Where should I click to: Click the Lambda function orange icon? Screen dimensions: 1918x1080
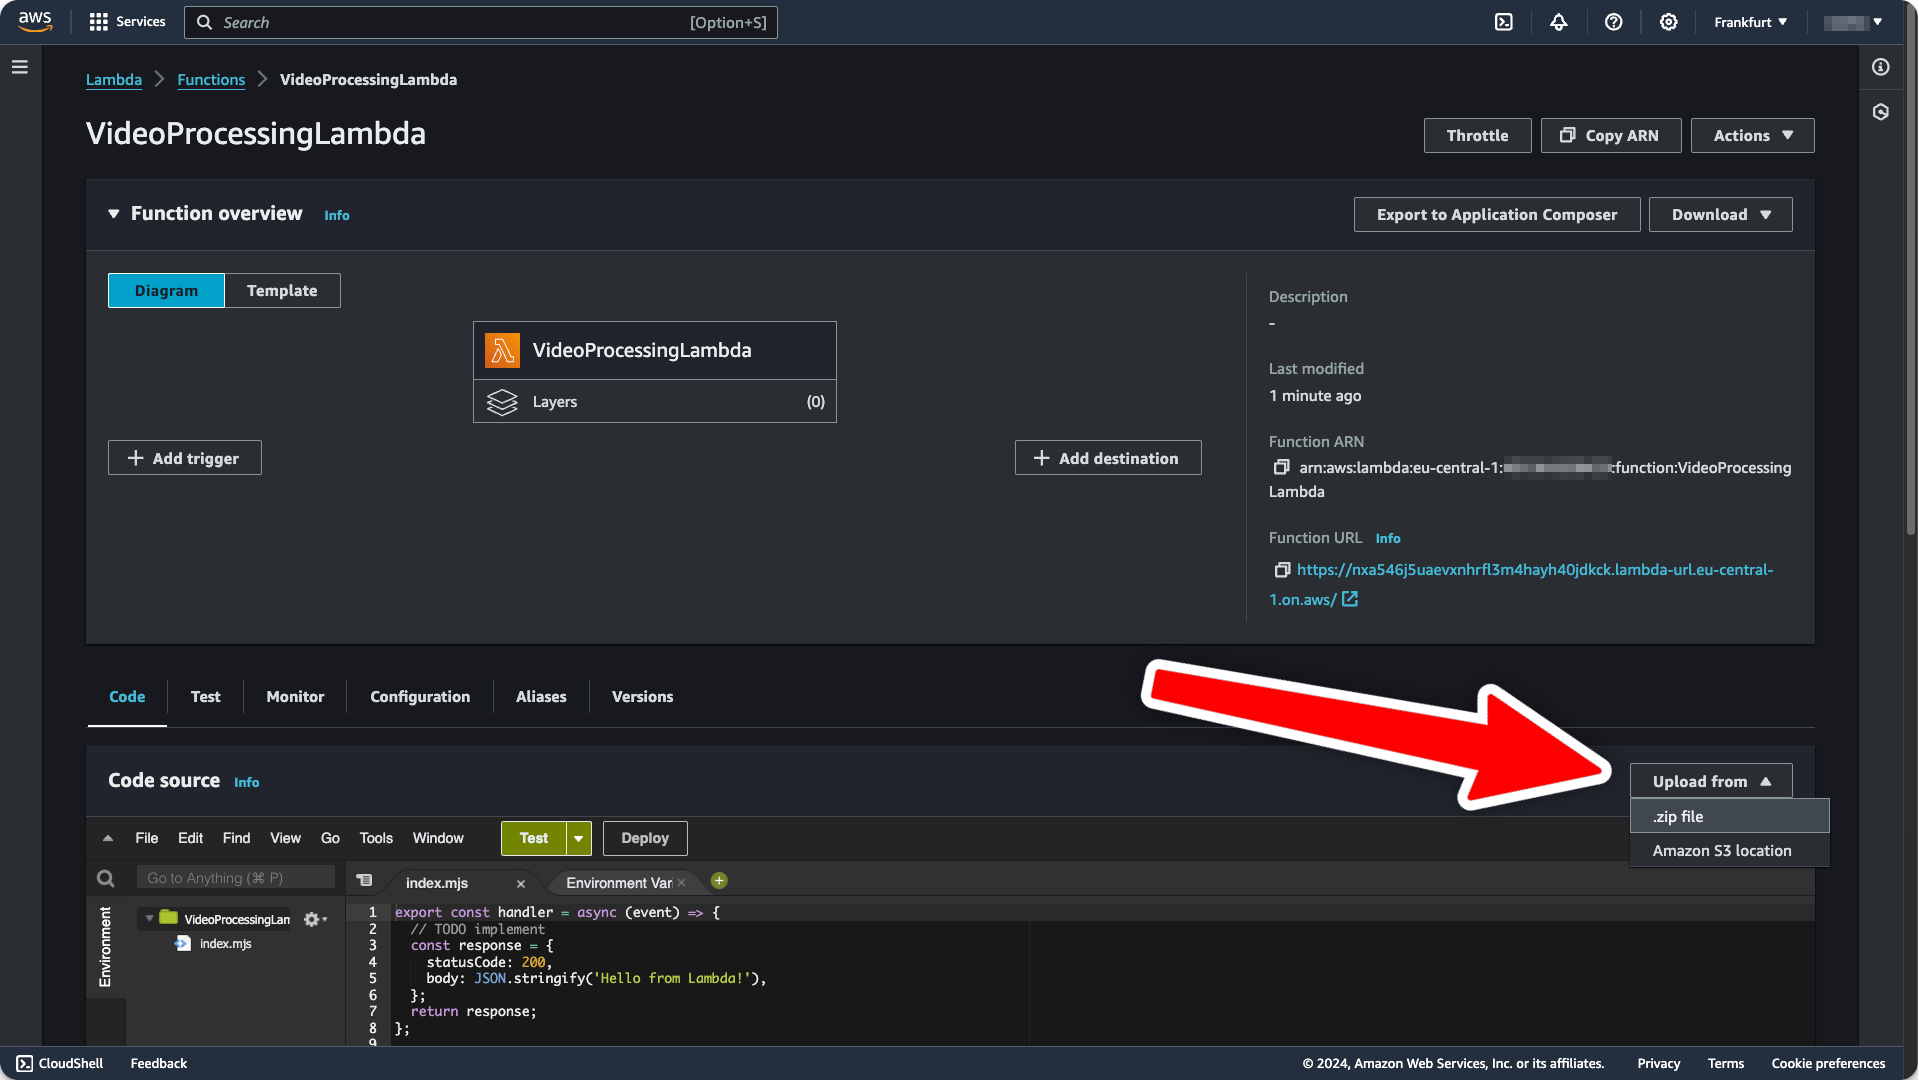tap(502, 351)
